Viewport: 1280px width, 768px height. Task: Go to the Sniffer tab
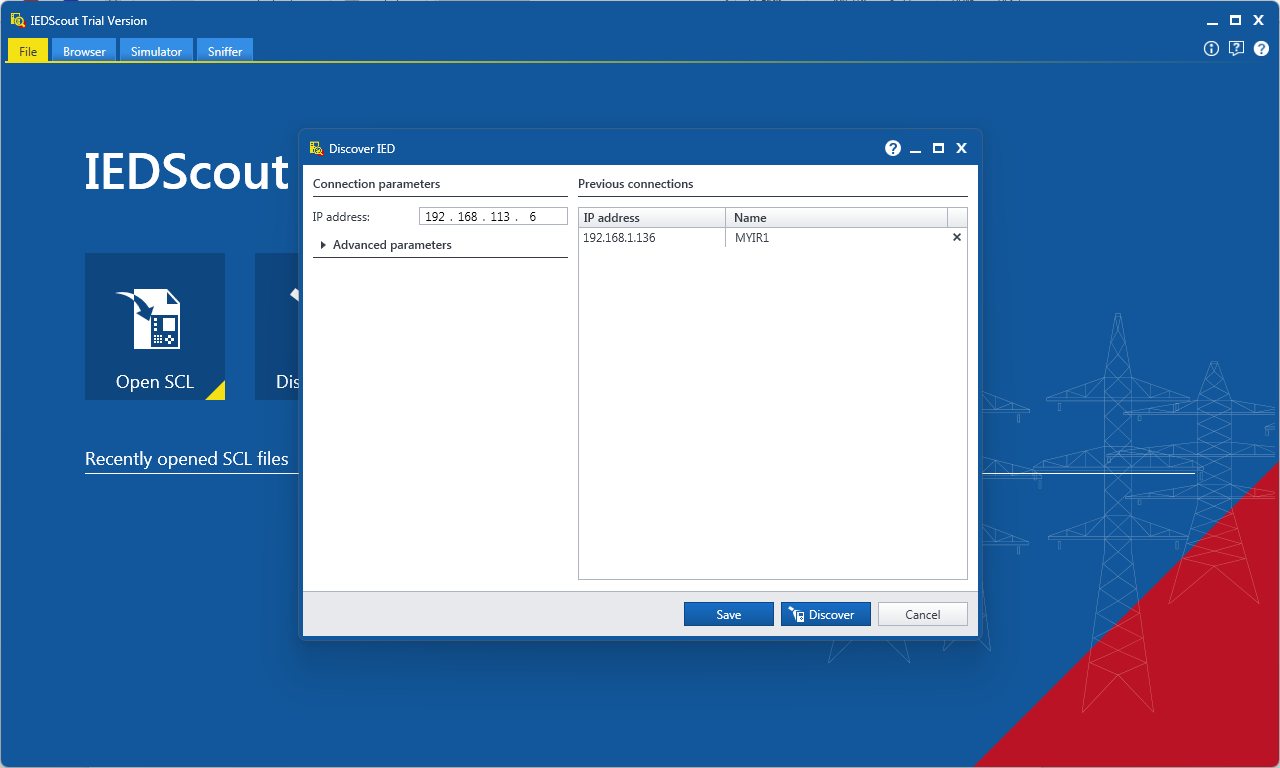pos(225,51)
